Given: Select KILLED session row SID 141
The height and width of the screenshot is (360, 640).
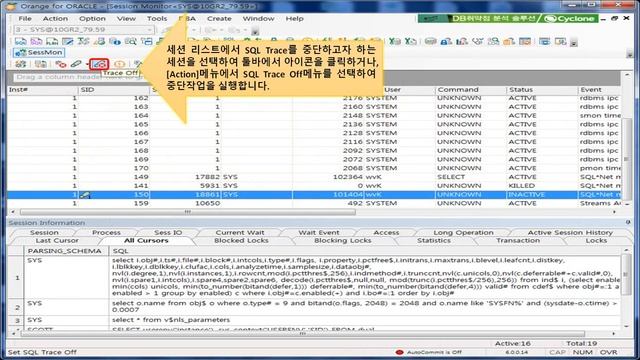Looking at the screenshot, I should click(x=313, y=186).
